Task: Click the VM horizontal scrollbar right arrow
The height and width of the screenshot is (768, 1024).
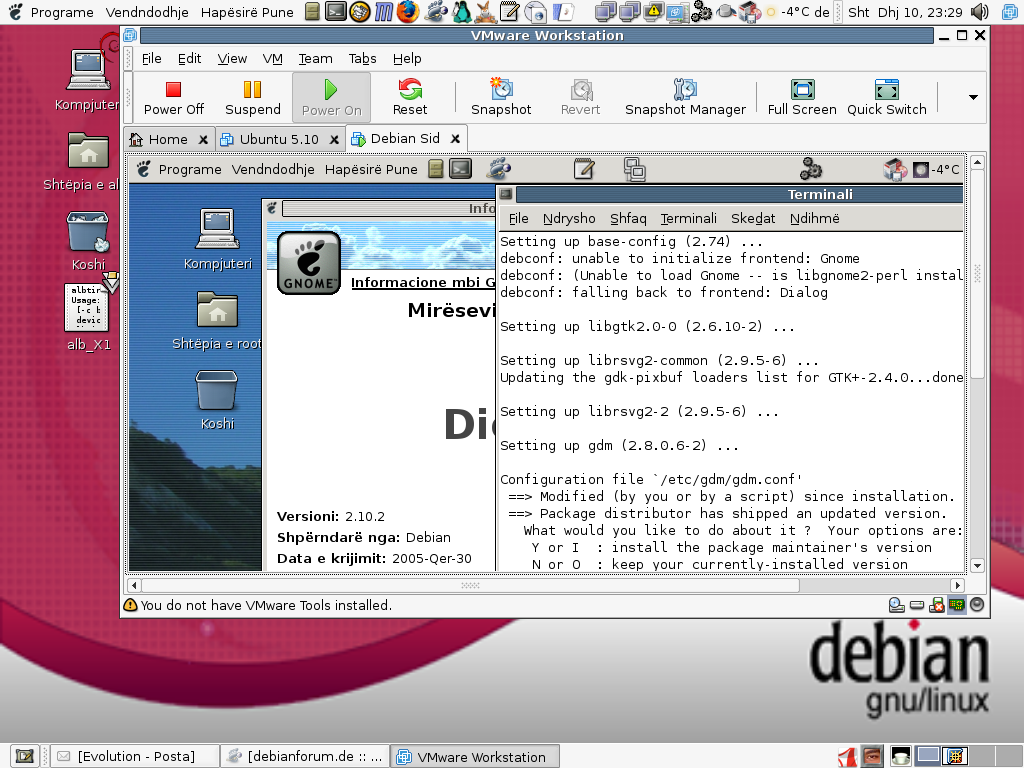Action: click(957, 585)
